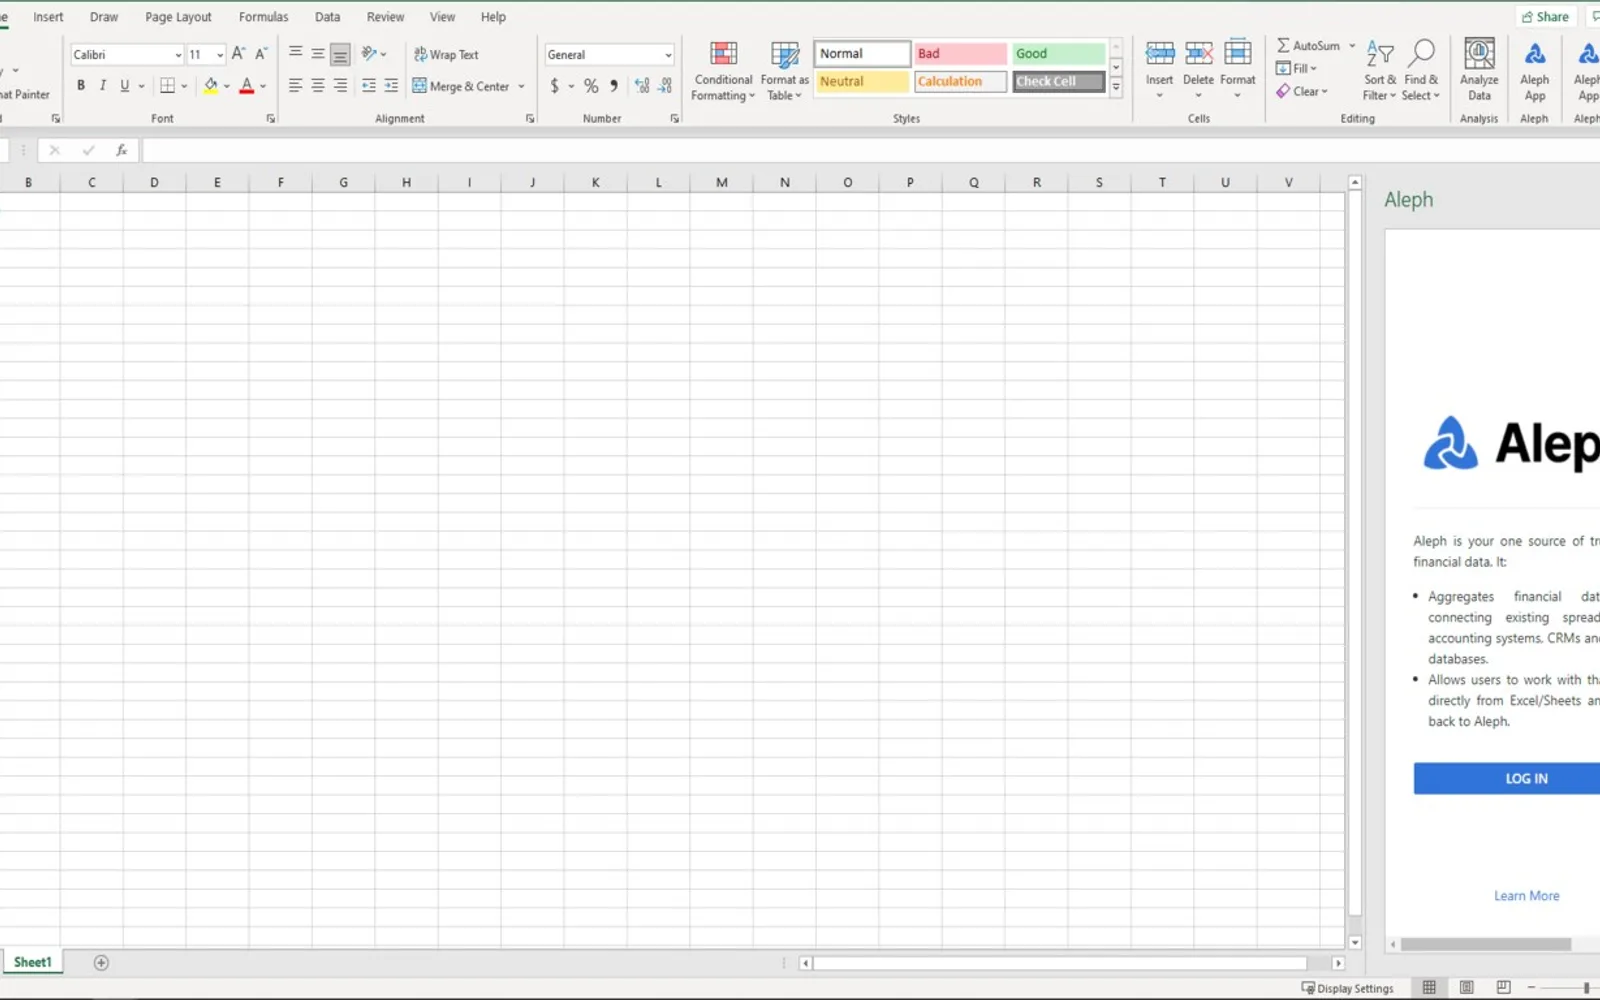Open Conditional Formatting menu
1600x1000 pixels.
[x=723, y=71]
